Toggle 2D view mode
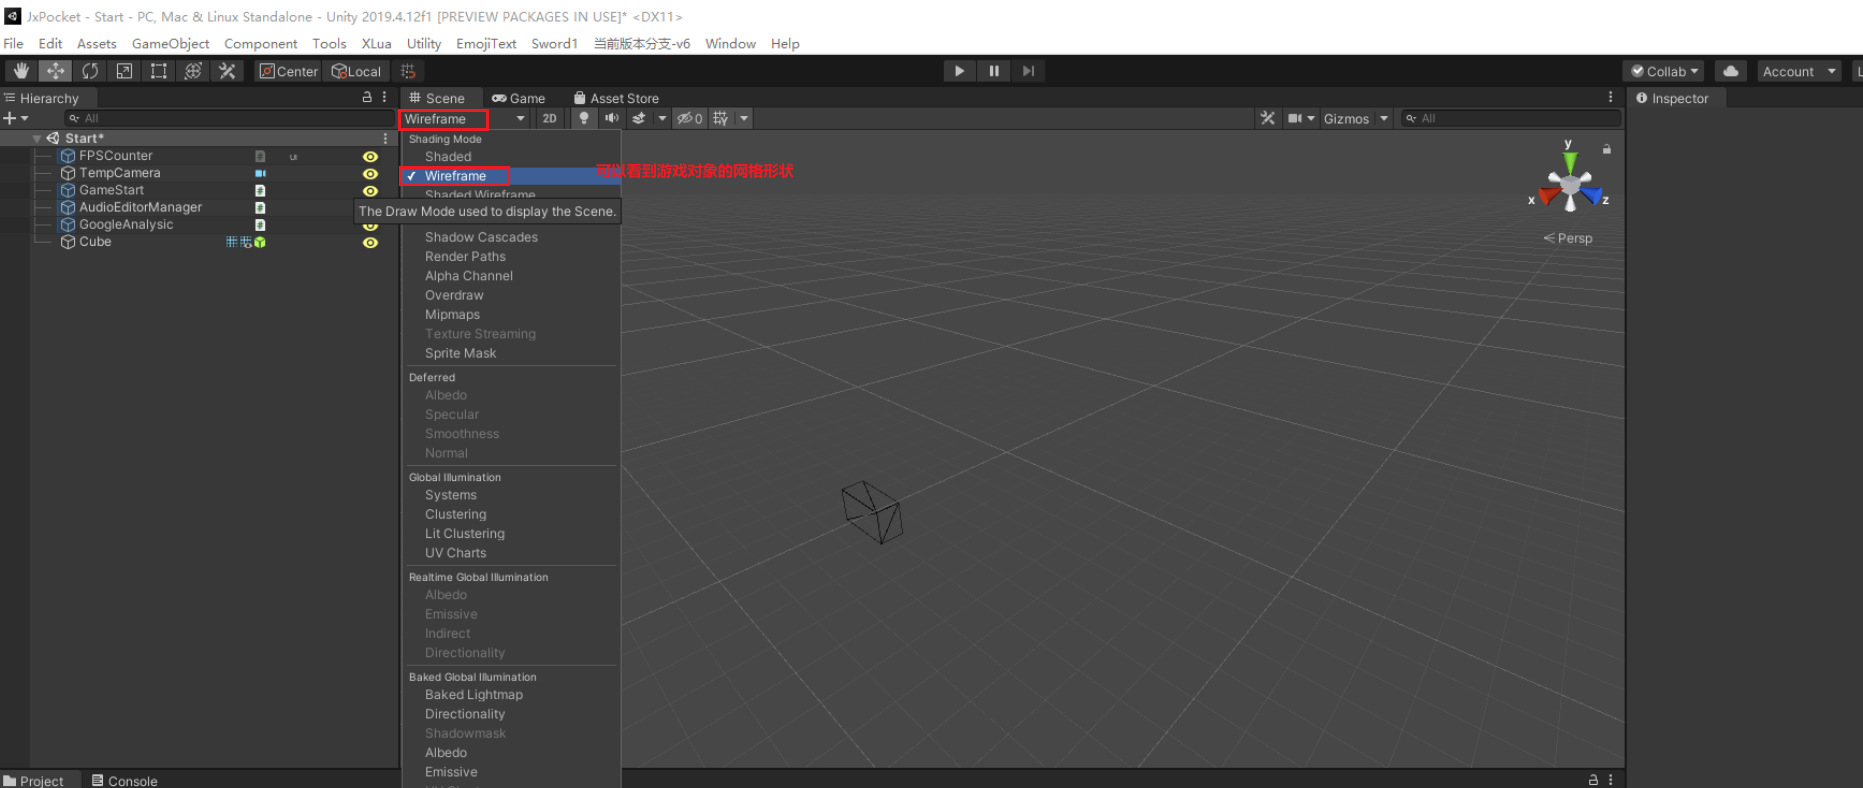1863x788 pixels. tap(549, 118)
